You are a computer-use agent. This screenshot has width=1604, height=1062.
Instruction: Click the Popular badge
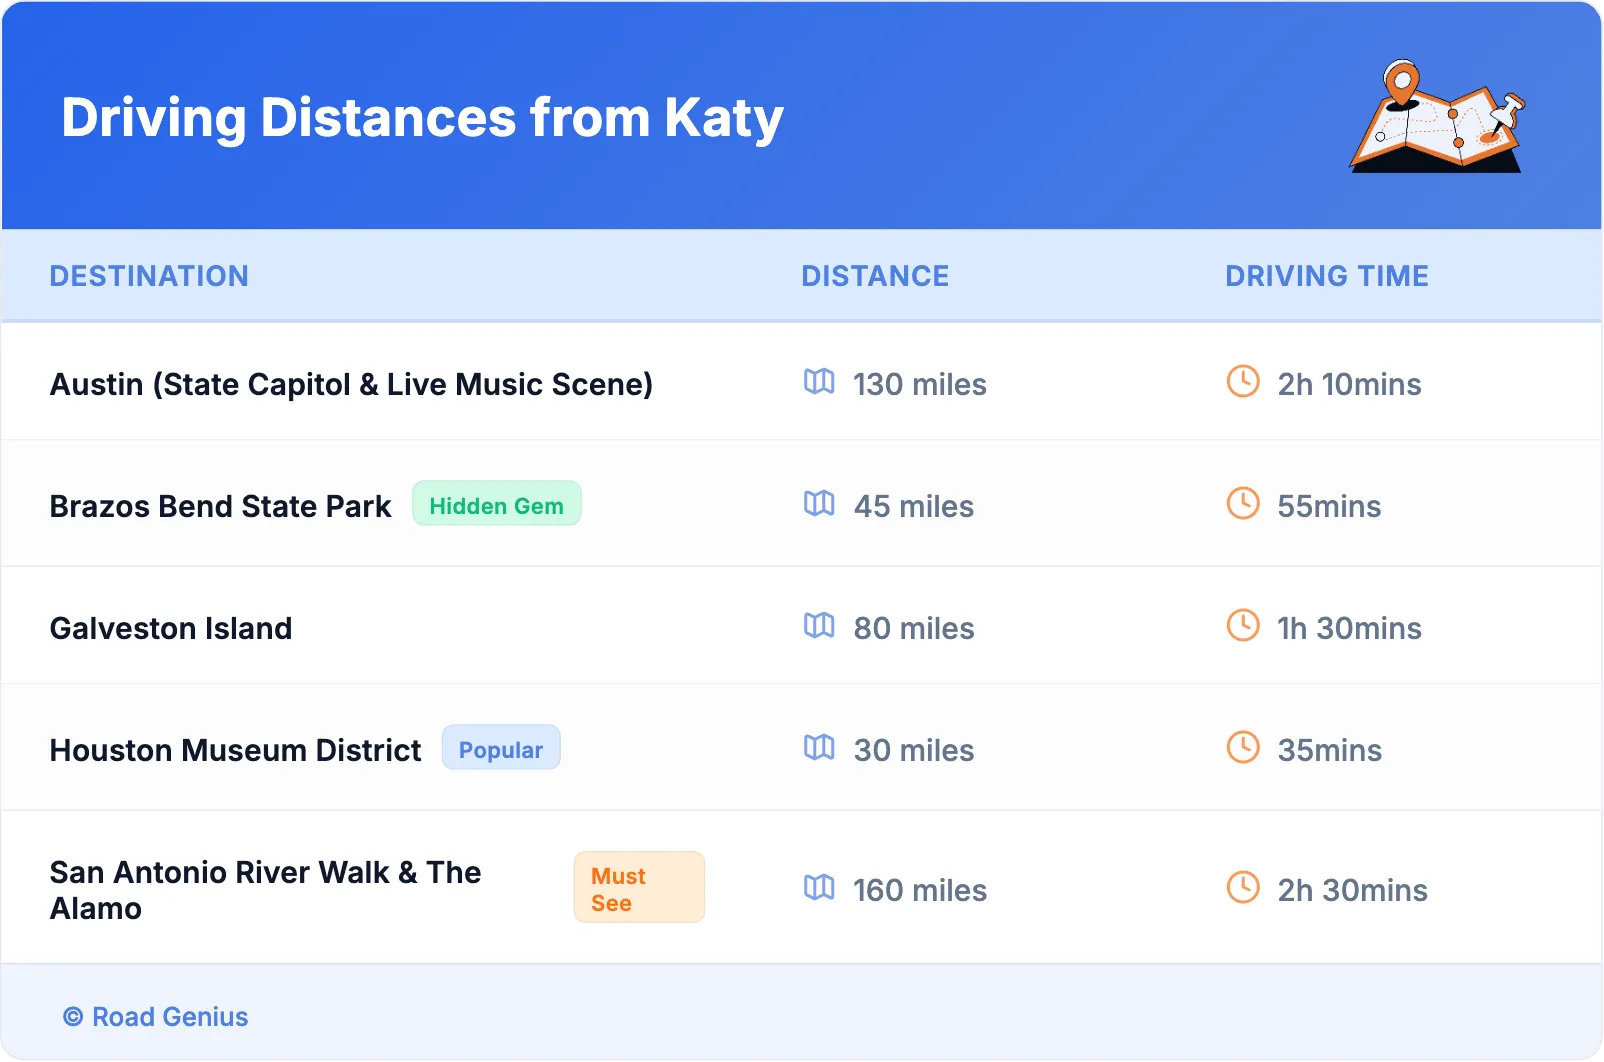(501, 748)
